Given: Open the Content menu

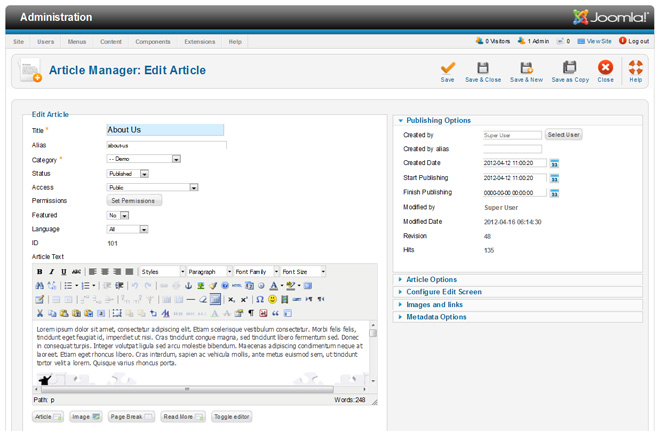Looking at the screenshot, I should pyautogui.click(x=110, y=42).
